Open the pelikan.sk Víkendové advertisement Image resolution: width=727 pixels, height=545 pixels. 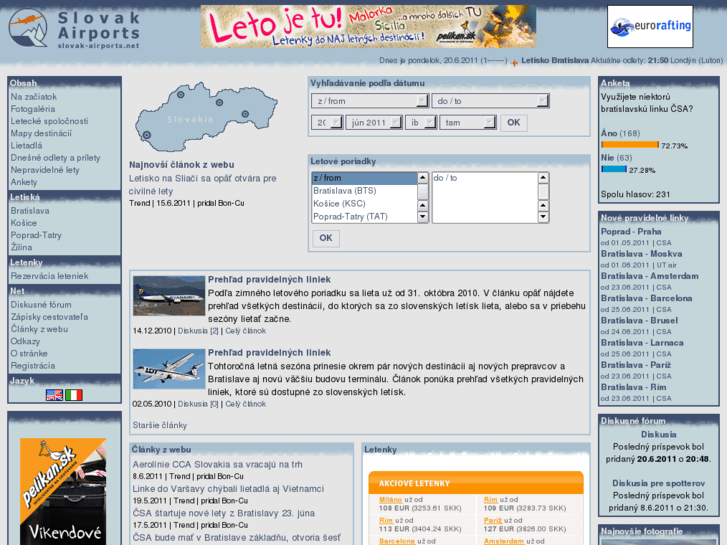tap(63, 491)
